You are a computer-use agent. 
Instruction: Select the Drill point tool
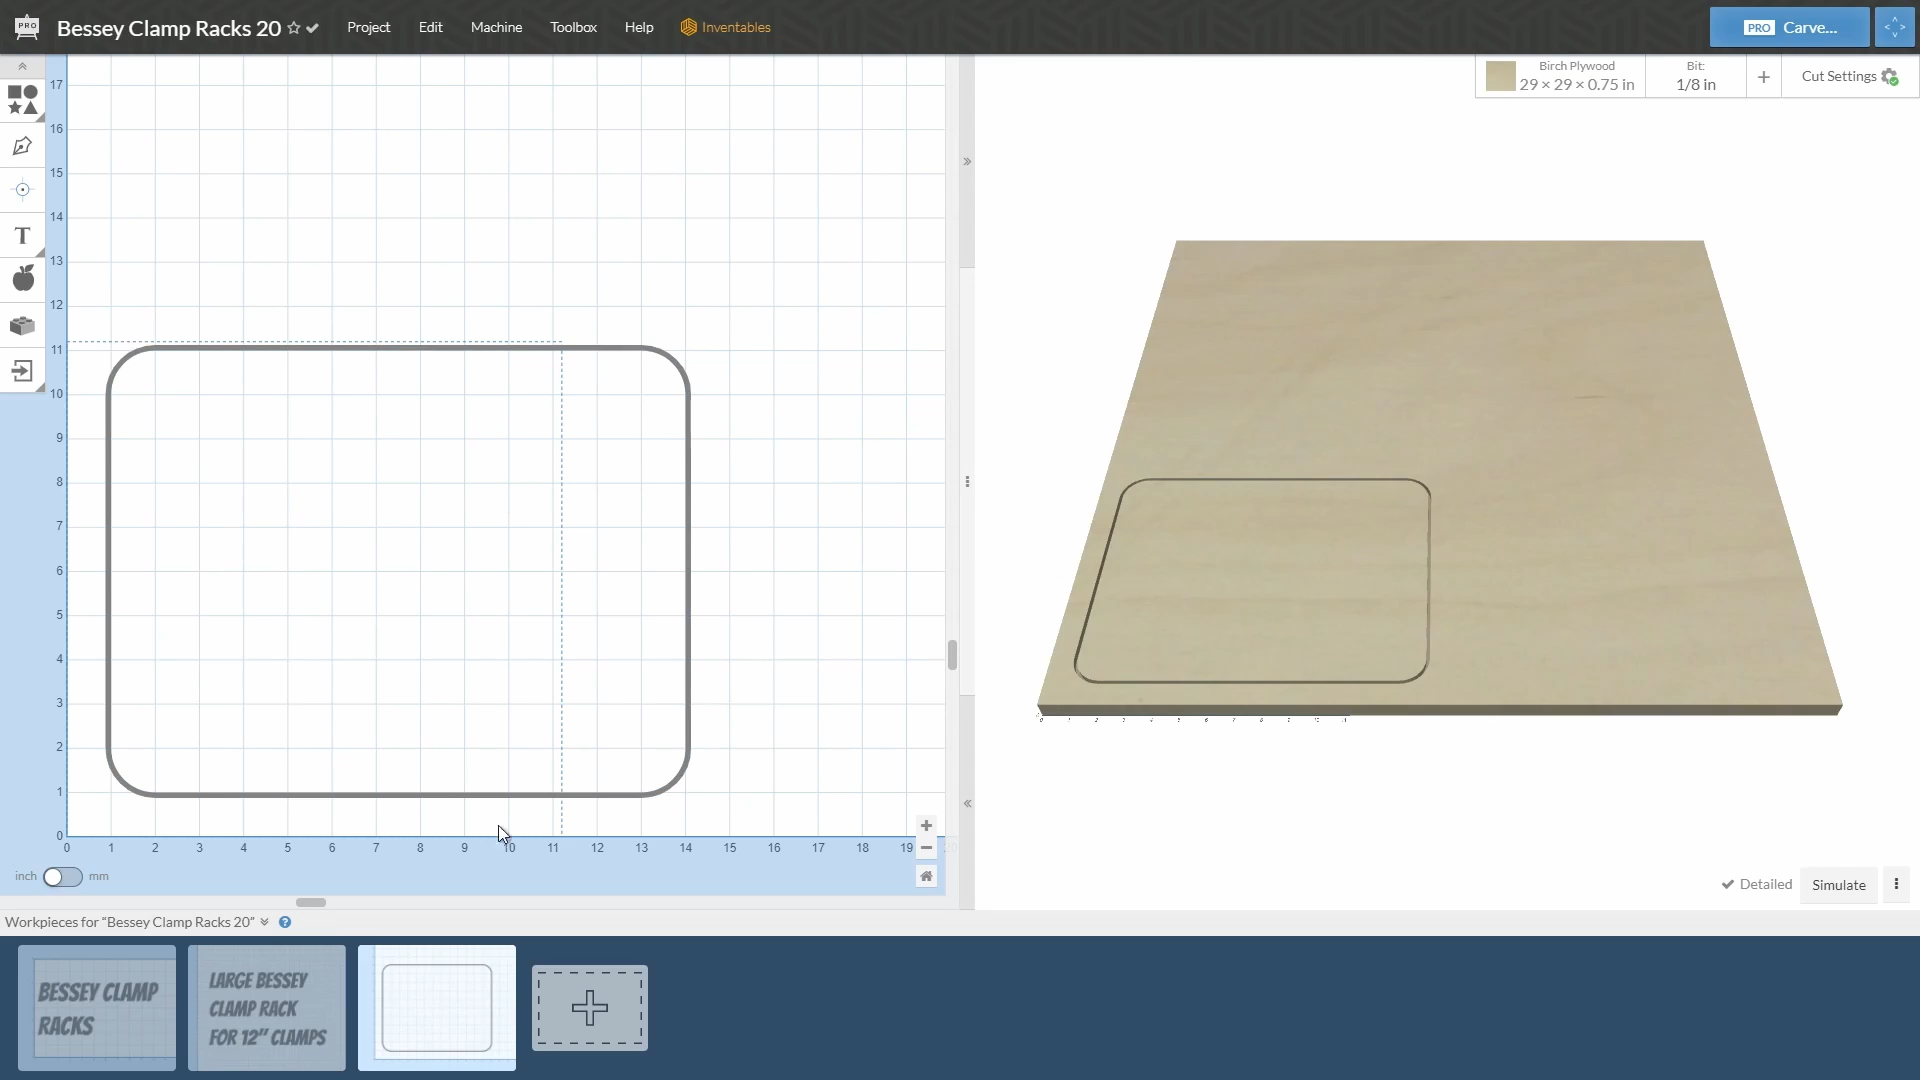click(22, 190)
